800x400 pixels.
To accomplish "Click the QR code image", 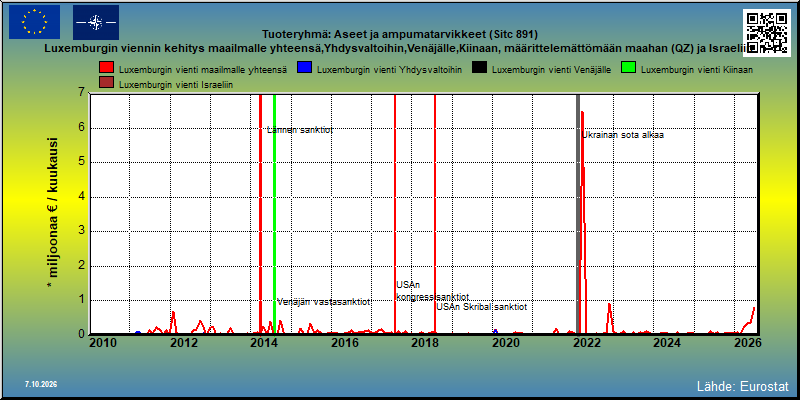I will tap(768, 32).
